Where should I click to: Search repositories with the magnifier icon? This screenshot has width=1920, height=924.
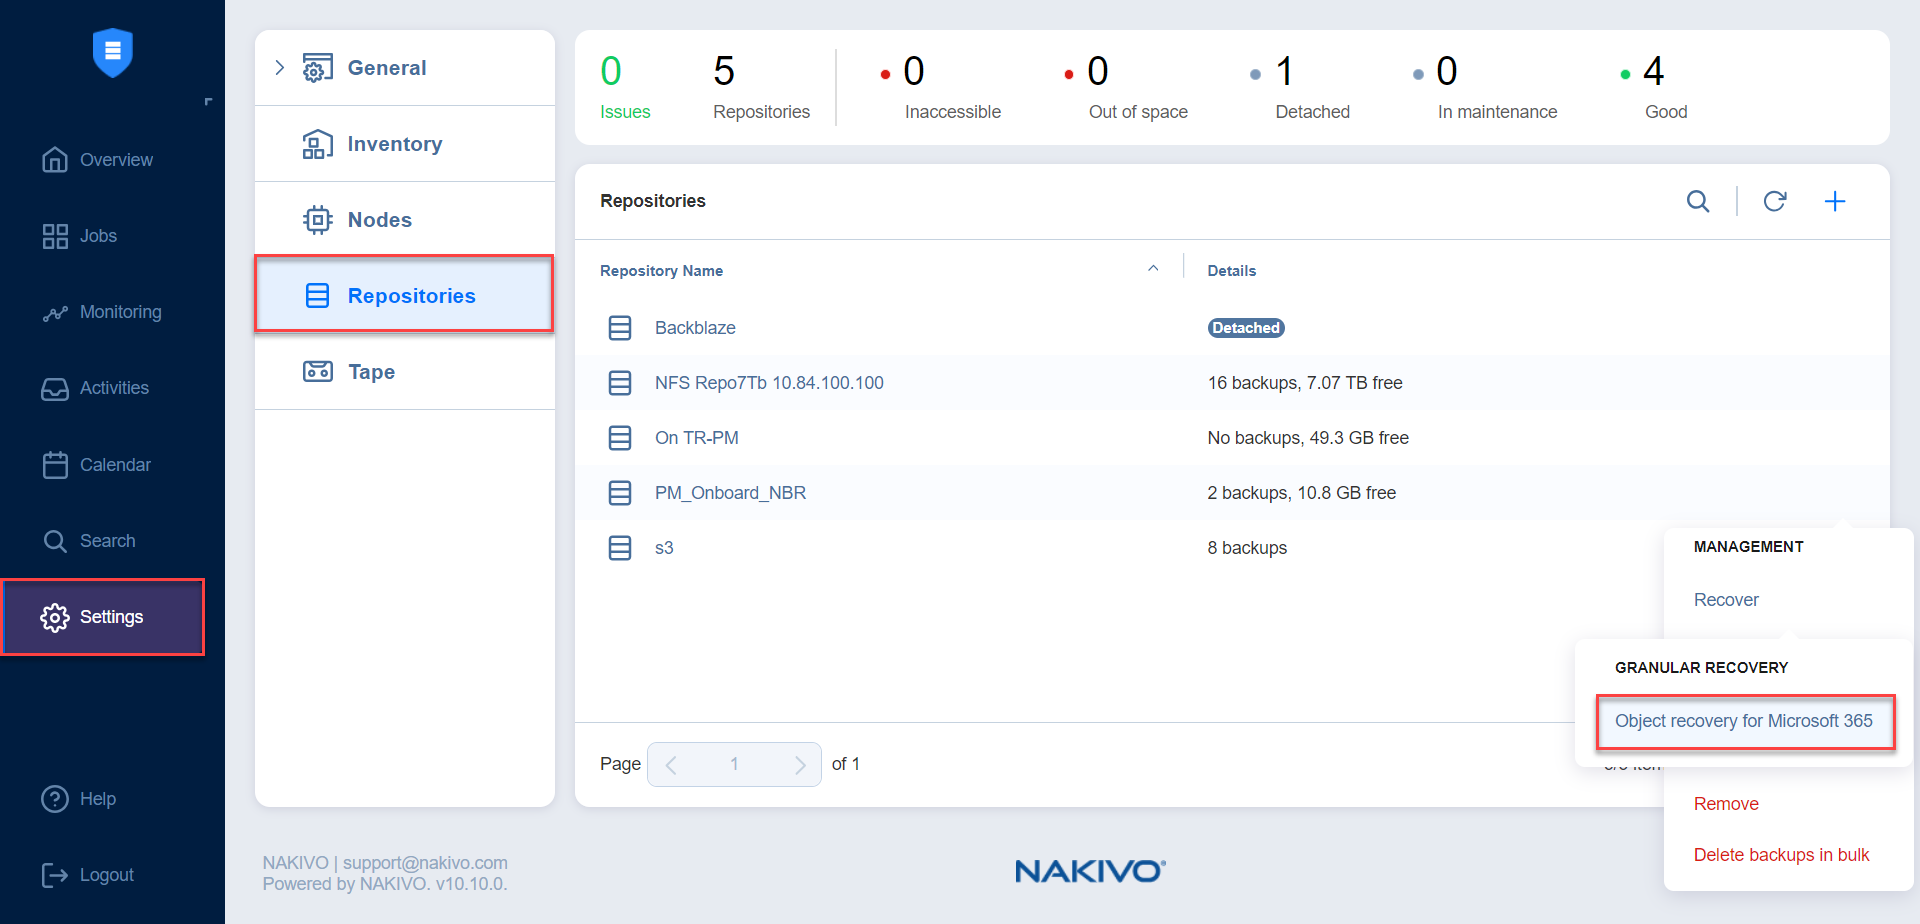(x=1698, y=201)
